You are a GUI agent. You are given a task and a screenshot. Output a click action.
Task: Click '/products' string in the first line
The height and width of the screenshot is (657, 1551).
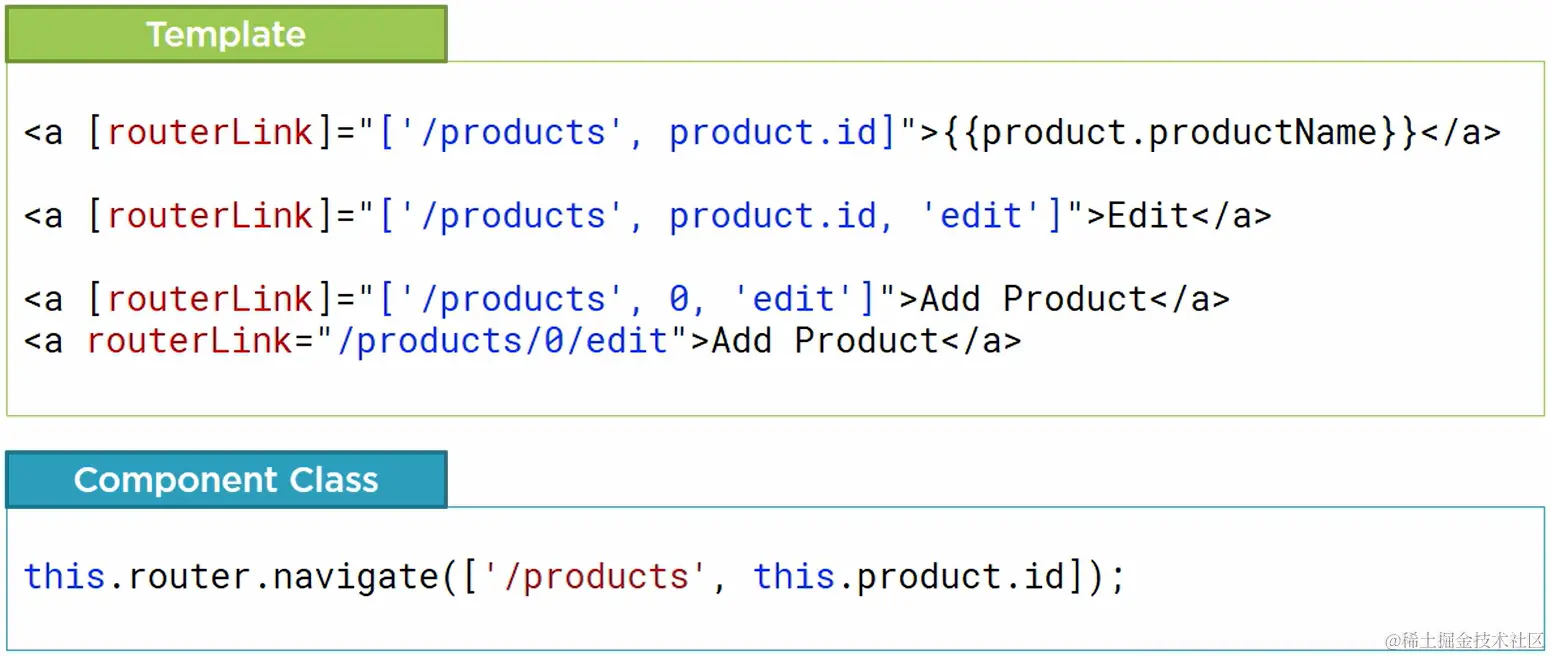[x=503, y=132]
